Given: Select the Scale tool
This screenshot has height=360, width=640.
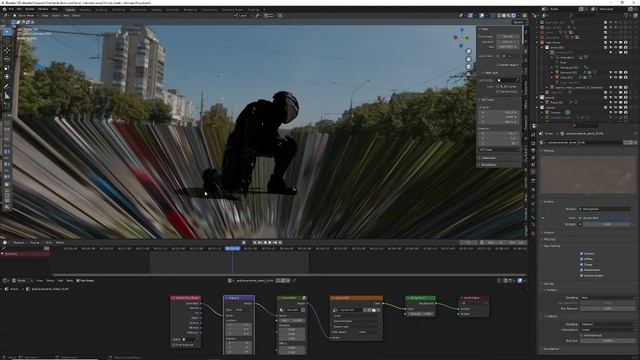Looking at the screenshot, I should click(7, 68).
